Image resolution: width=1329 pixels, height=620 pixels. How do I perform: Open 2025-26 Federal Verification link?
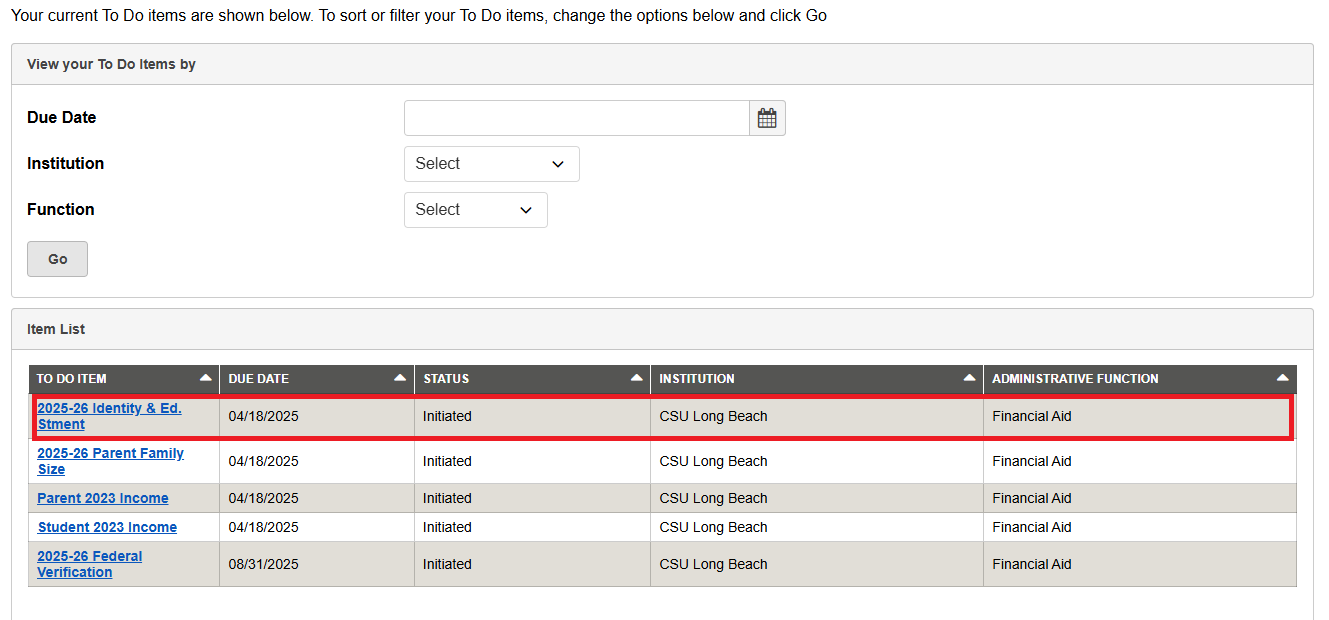click(89, 564)
